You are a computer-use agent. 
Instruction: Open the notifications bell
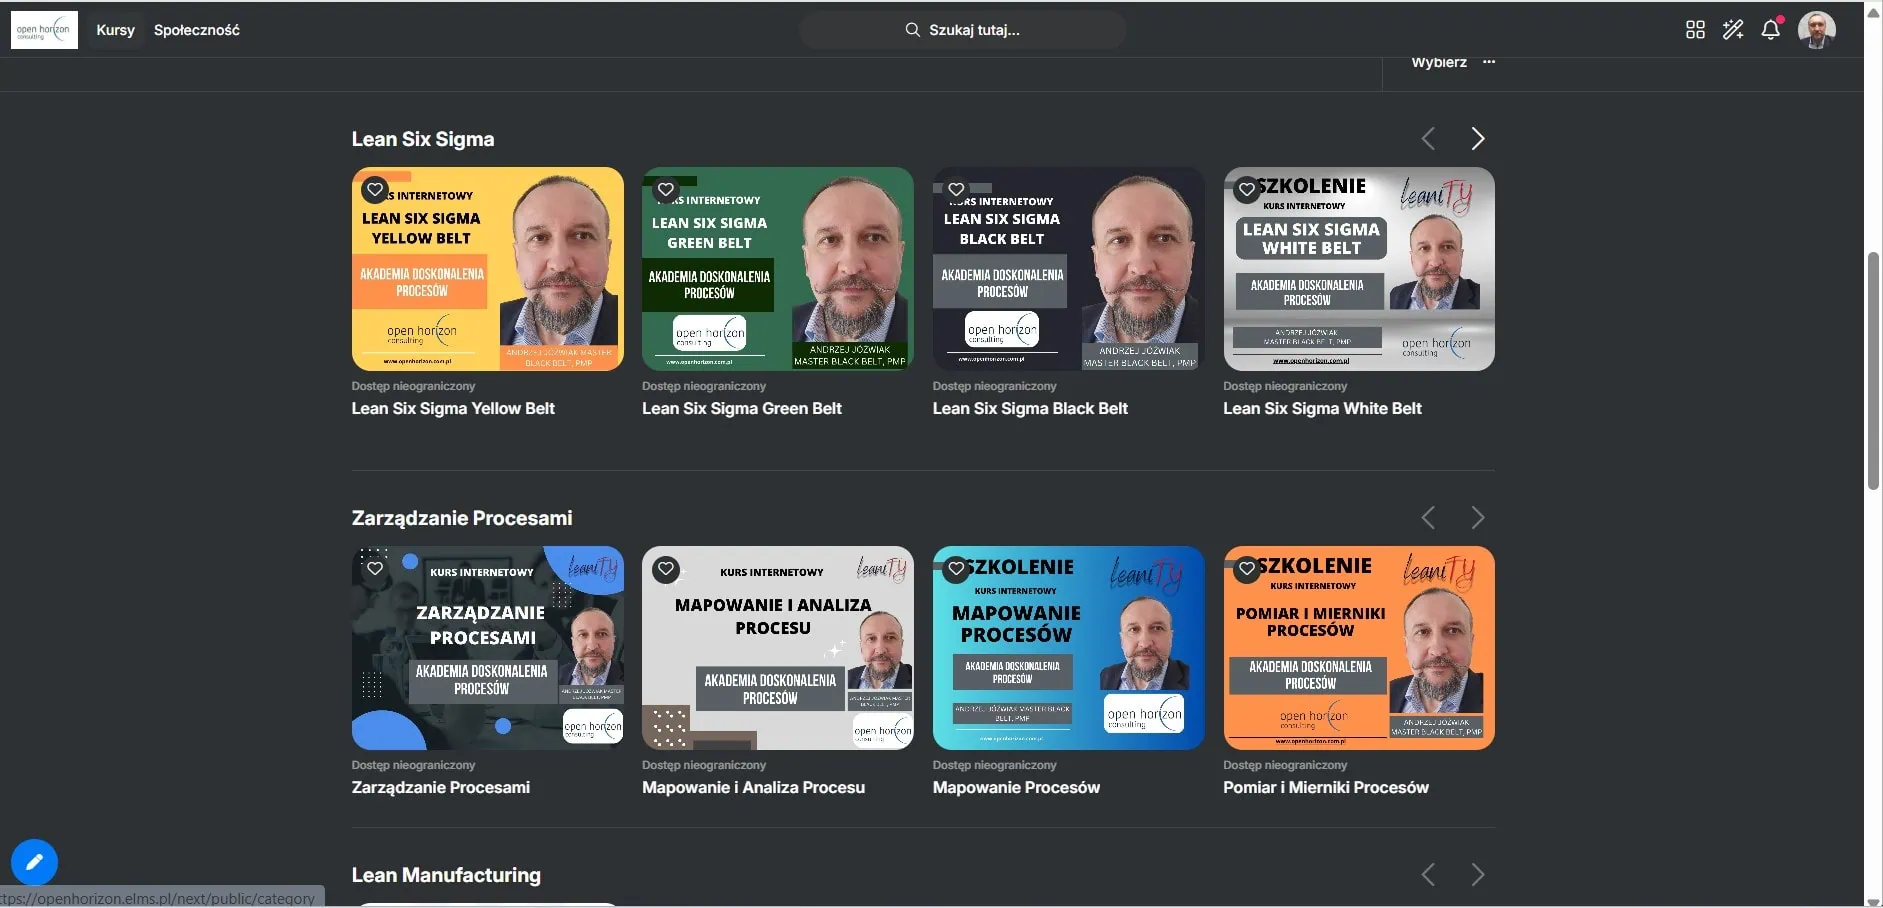[1770, 30]
